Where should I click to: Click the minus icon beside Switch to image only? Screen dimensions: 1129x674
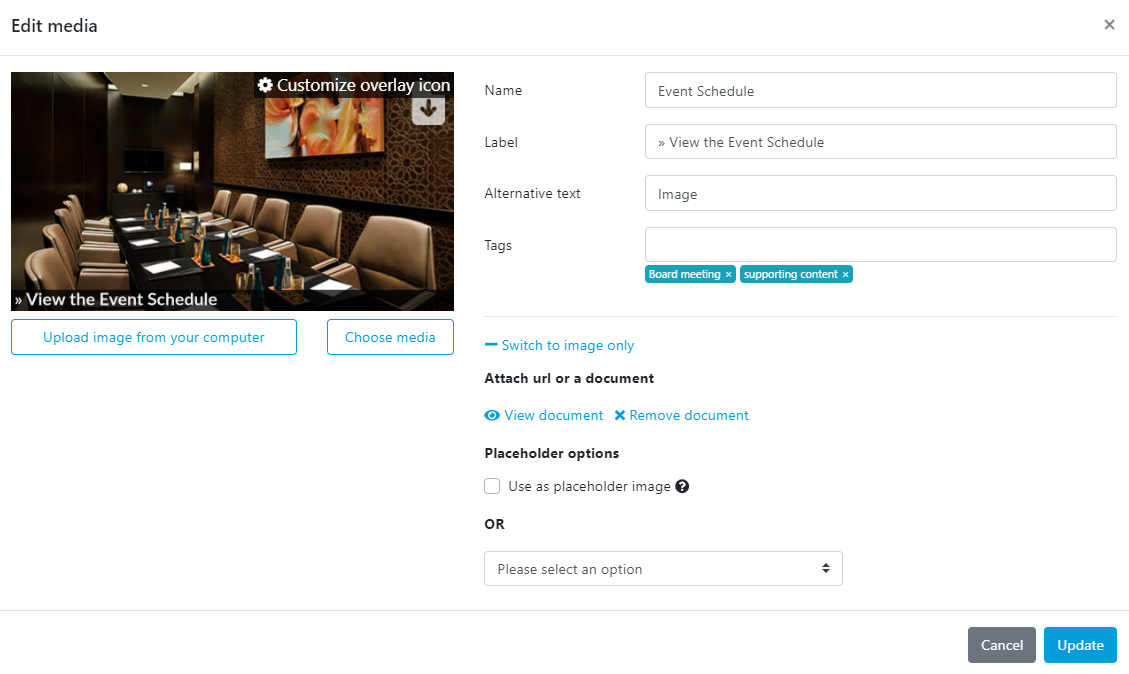tap(491, 345)
